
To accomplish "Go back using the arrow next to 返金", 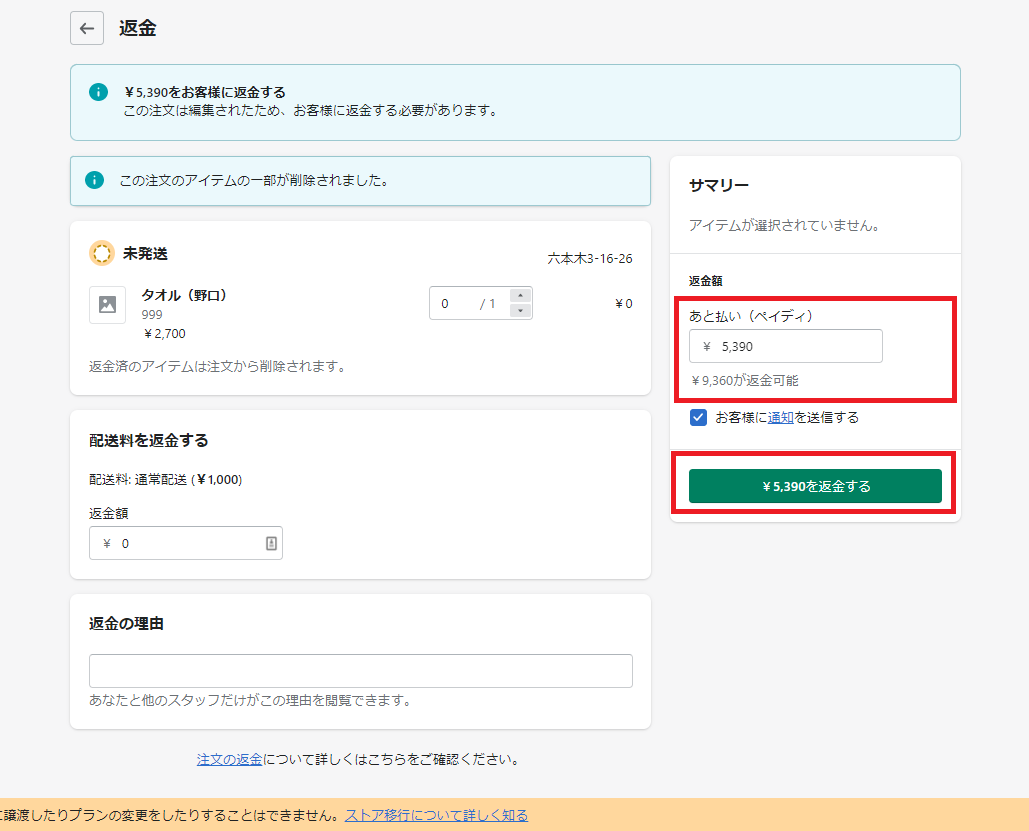I will (87, 28).
